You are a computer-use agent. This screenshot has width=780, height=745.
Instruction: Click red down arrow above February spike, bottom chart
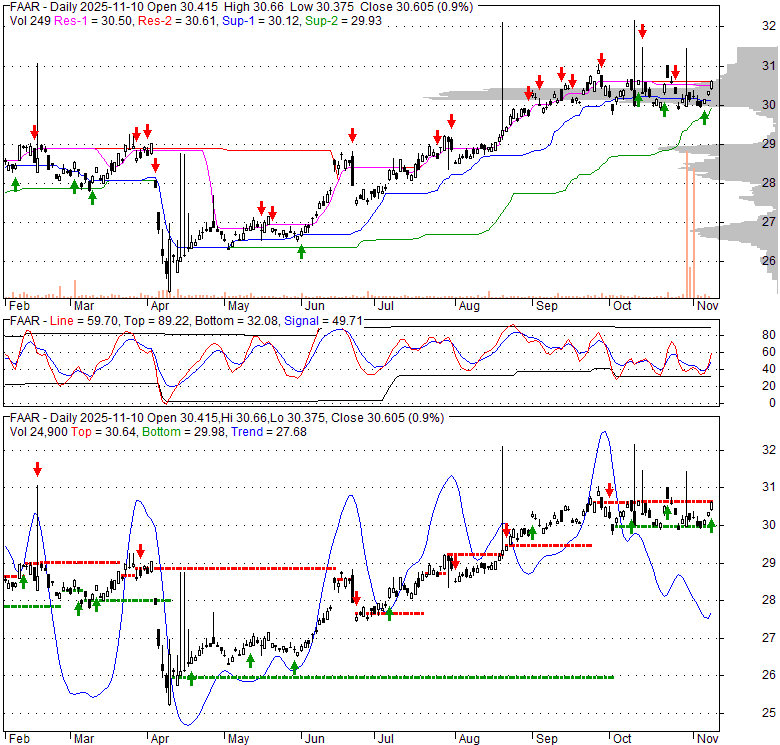click(37, 468)
